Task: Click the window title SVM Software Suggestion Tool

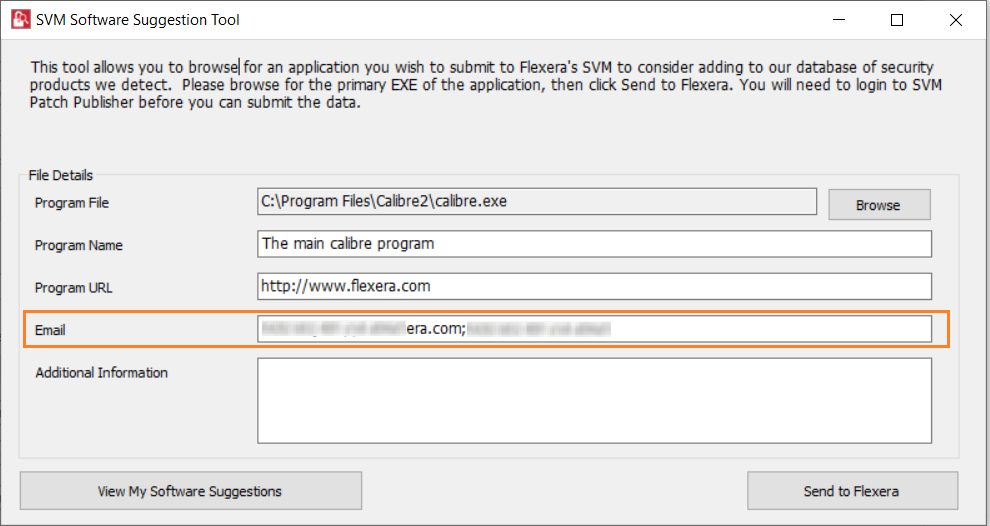Action: click(x=138, y=20)
